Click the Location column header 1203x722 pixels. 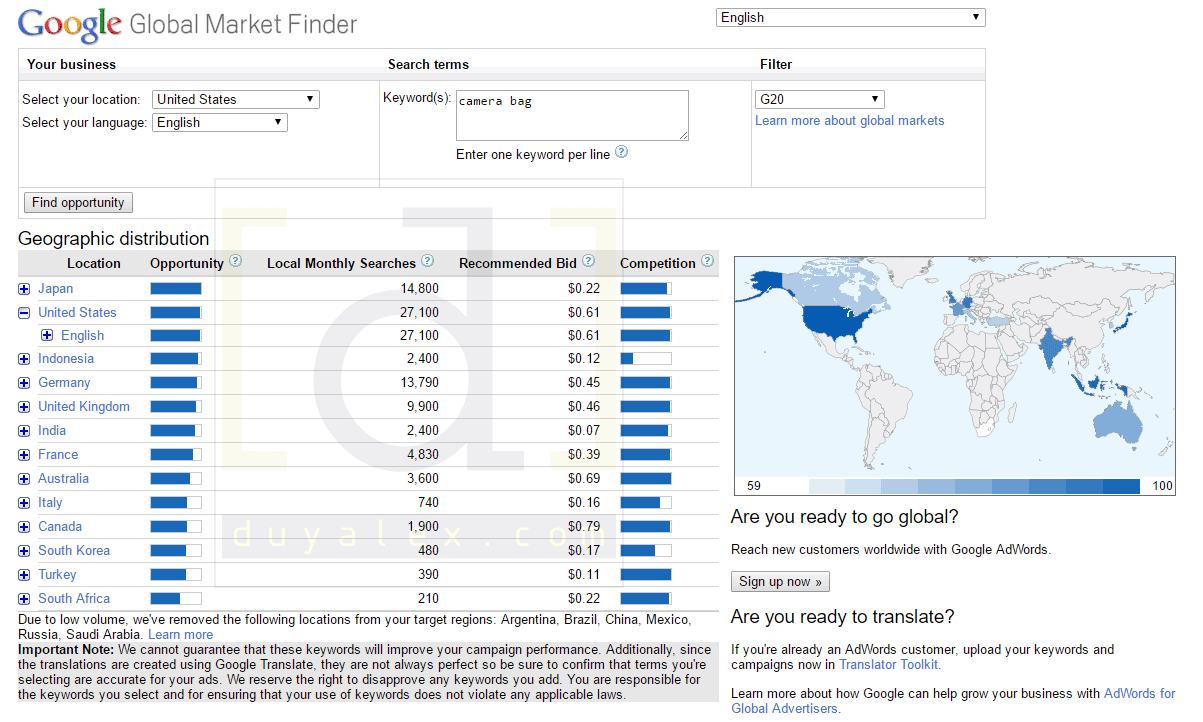pyautogui.click(x=94, y=263)
